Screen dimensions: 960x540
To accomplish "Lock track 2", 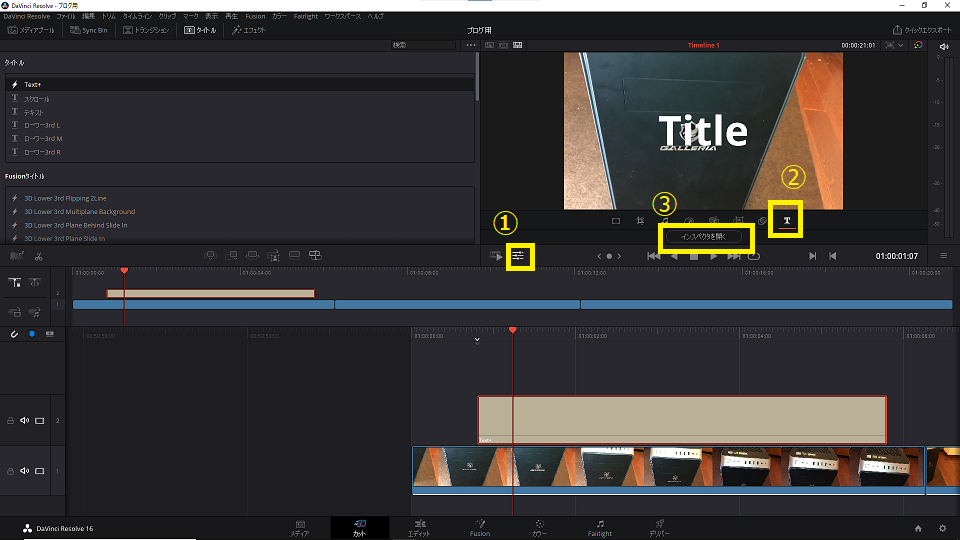I will click(10, 421).
